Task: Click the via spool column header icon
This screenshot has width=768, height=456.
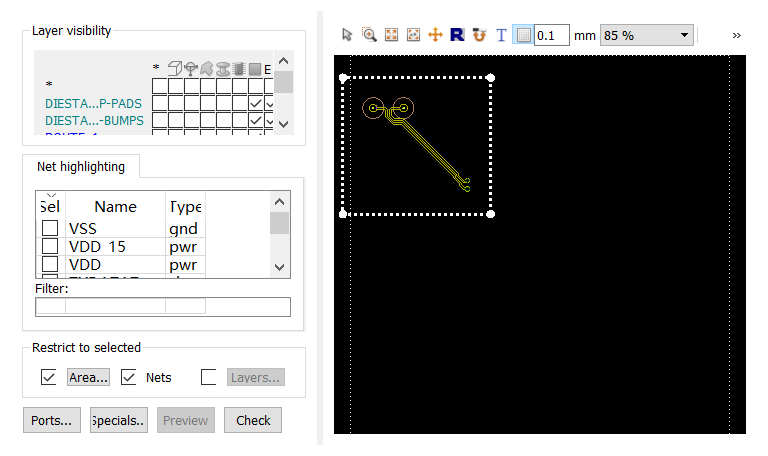Action: tap(223, 69)
